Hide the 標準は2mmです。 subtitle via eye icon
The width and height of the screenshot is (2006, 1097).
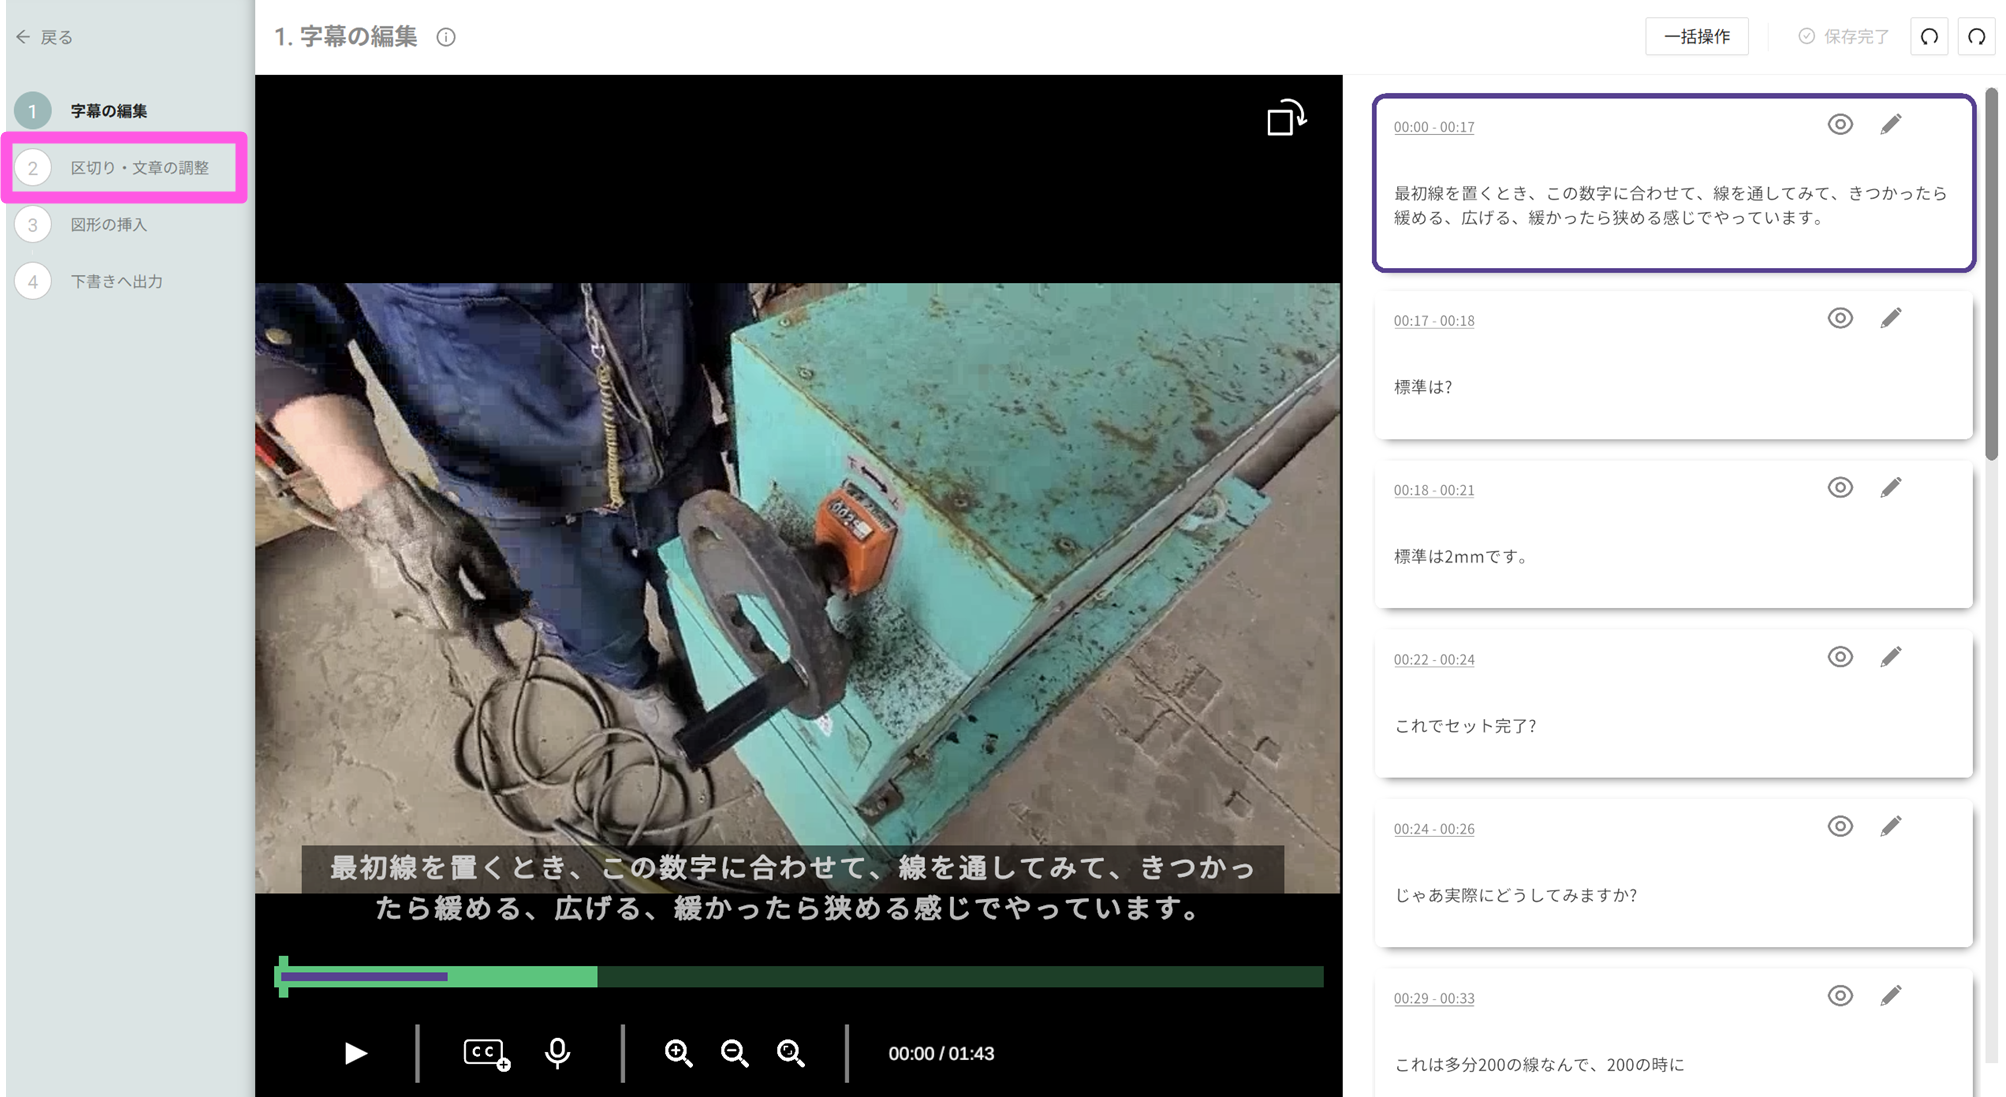[1840, 488]
